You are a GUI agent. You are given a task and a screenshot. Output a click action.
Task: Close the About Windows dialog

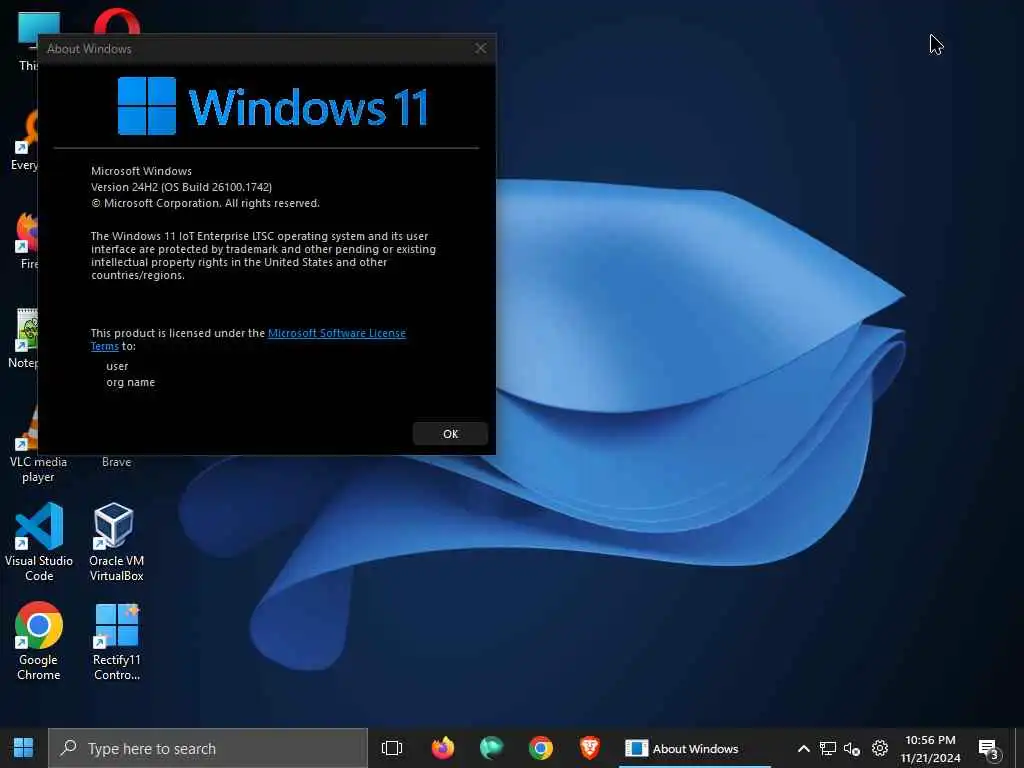481,48
